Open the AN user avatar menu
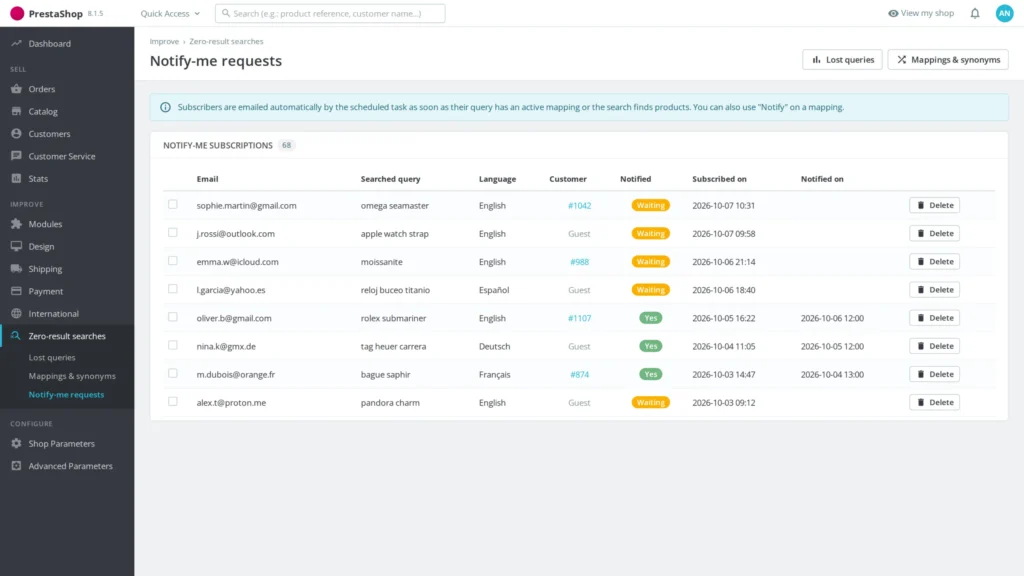This screenshot has width=1024, height=576. point(1004,13)
